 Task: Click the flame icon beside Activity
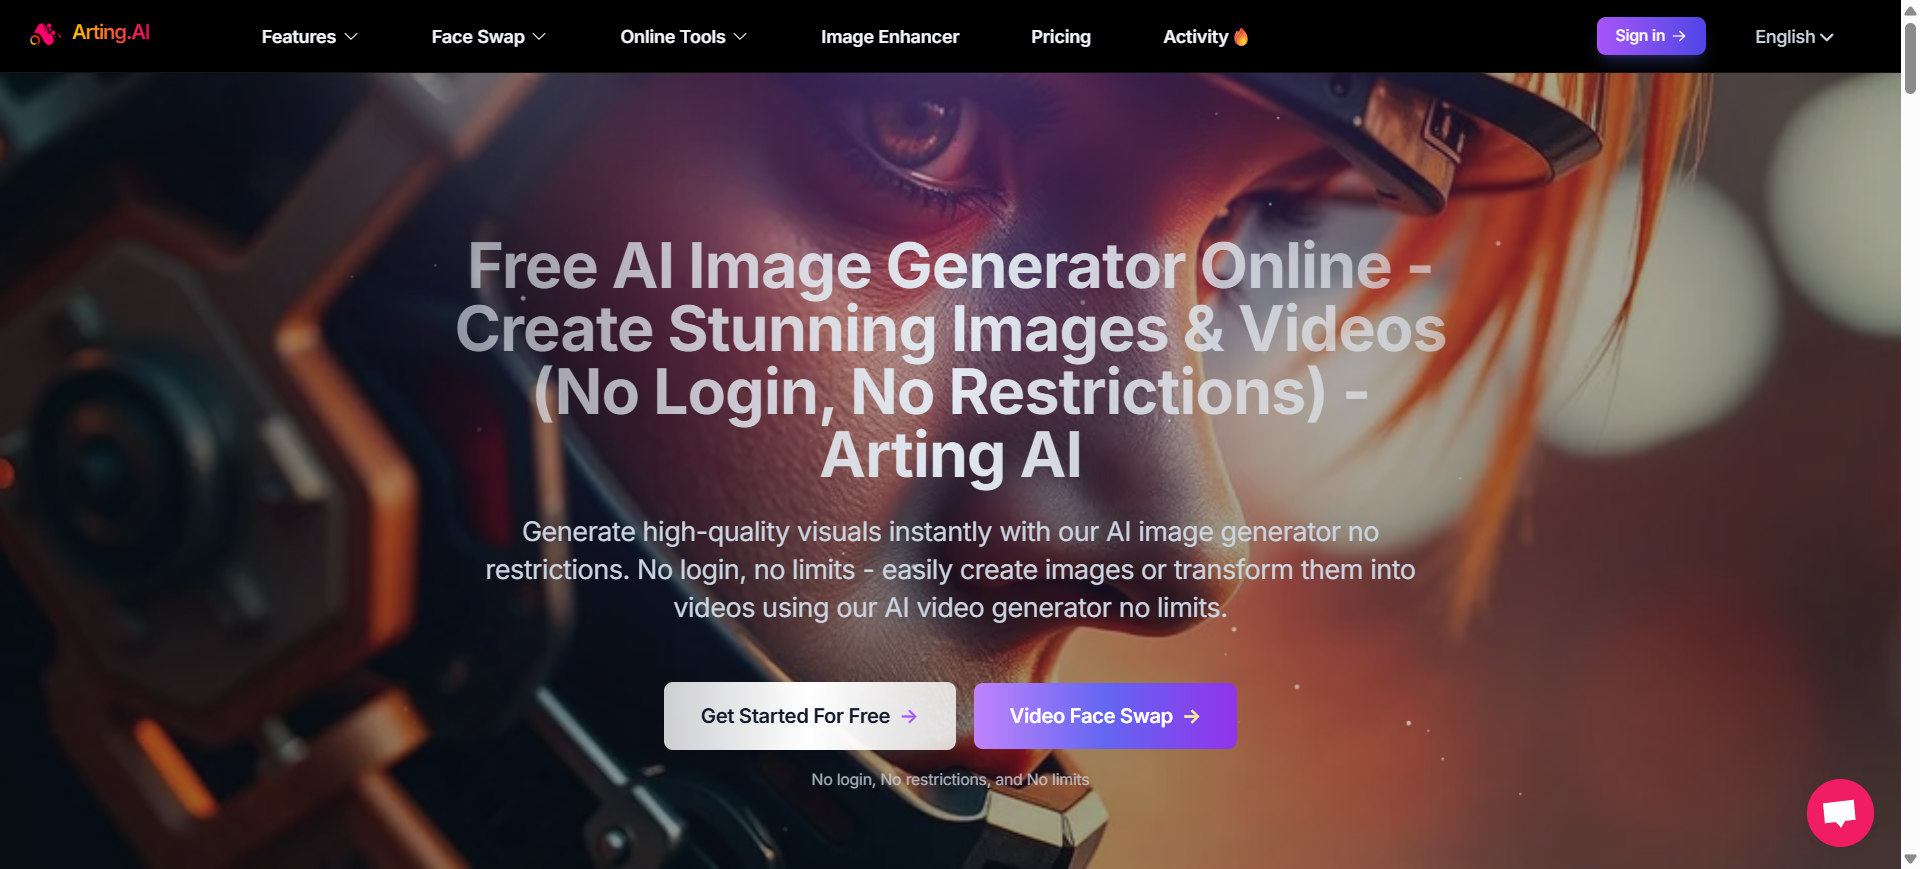click(1241, 37)
